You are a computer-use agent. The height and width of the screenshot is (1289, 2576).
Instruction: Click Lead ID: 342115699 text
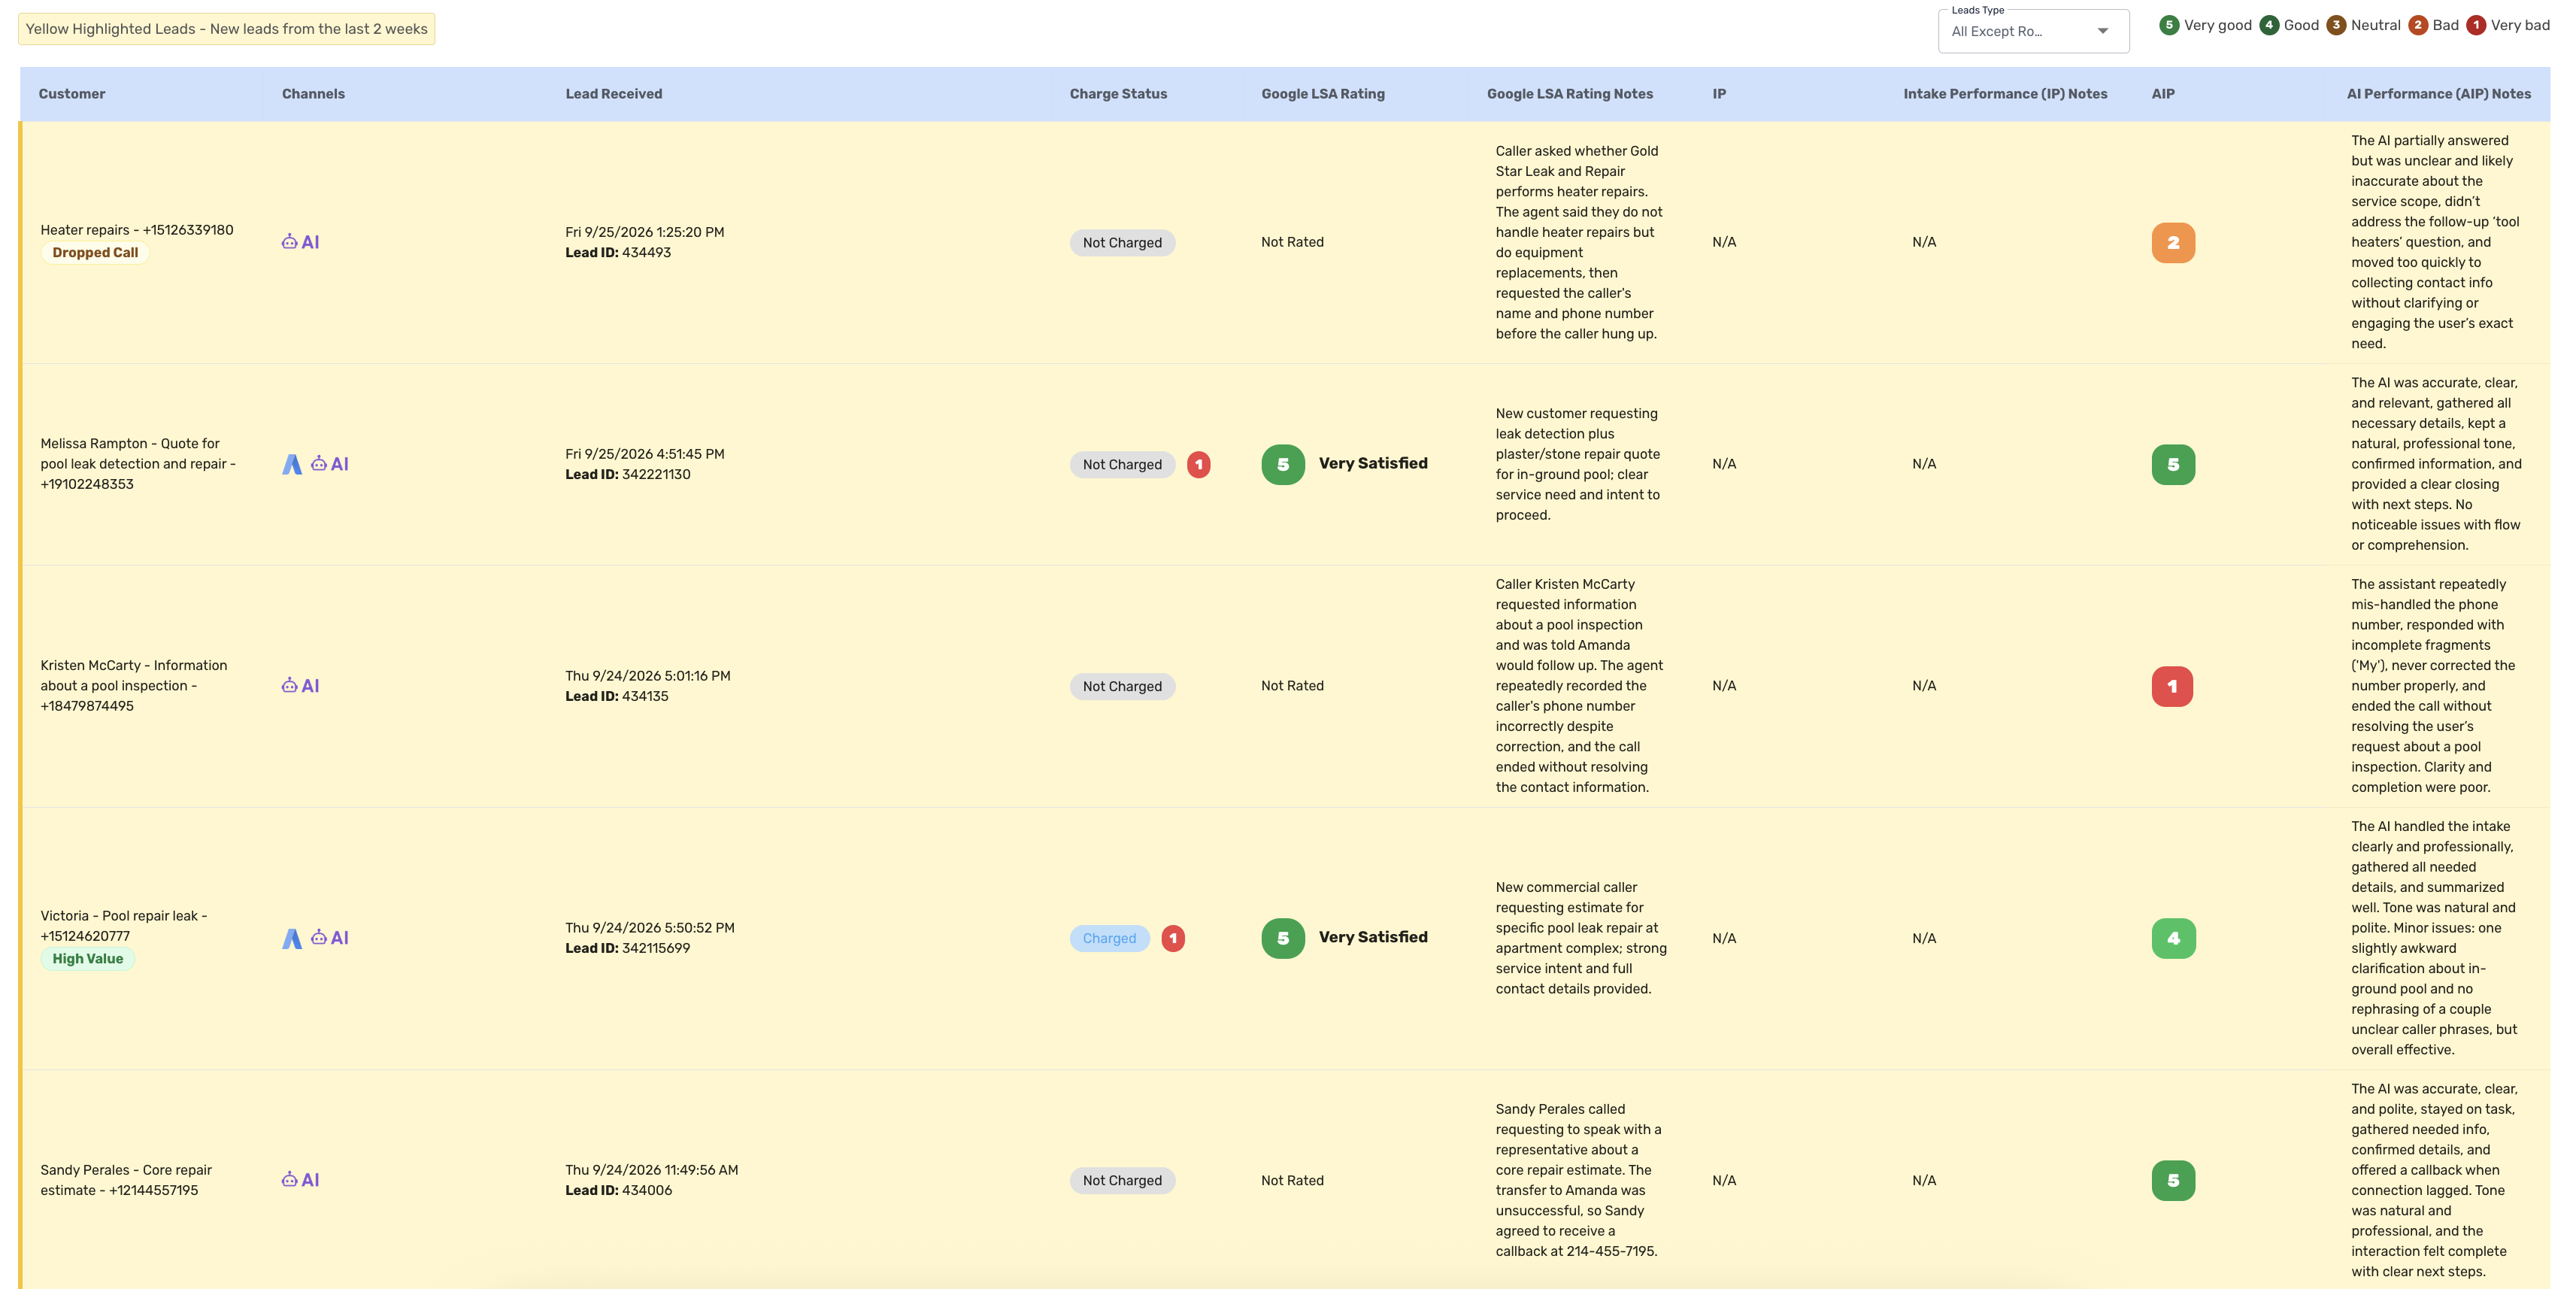(x=627, y=948)
